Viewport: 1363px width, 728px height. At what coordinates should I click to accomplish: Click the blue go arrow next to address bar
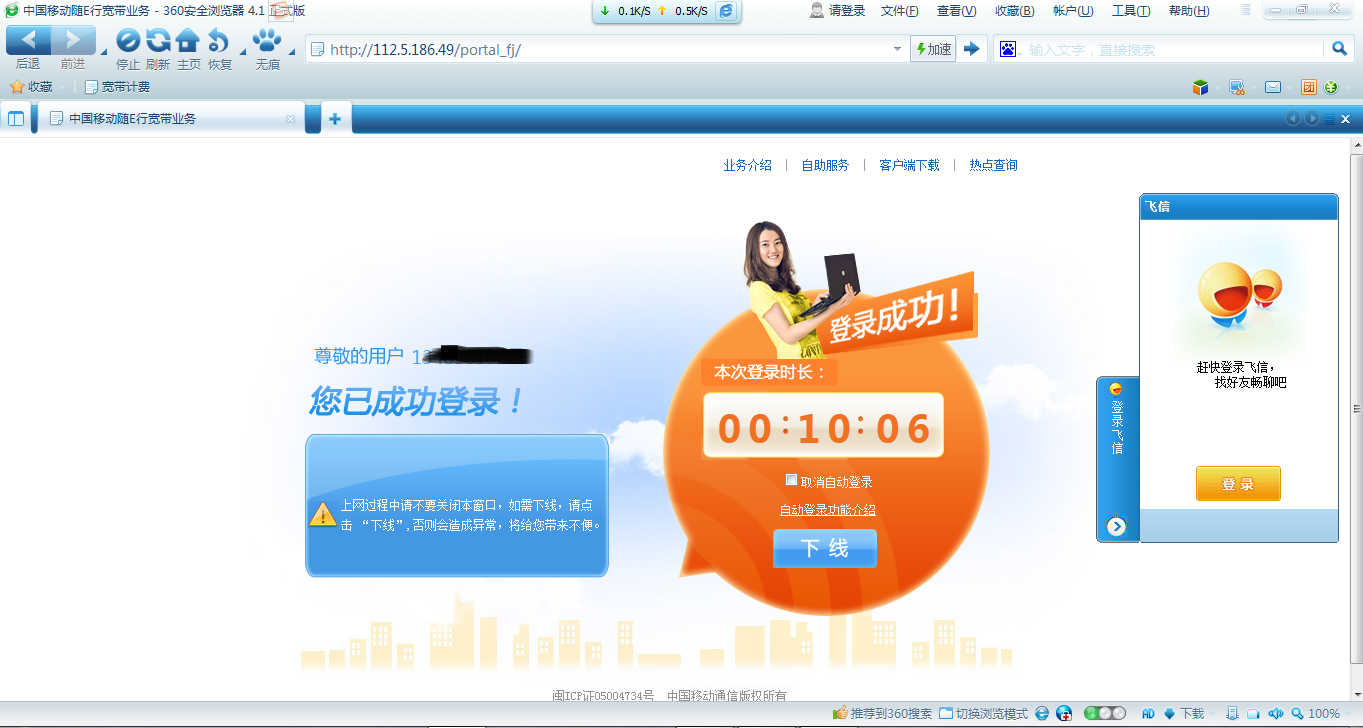[972, 49]
